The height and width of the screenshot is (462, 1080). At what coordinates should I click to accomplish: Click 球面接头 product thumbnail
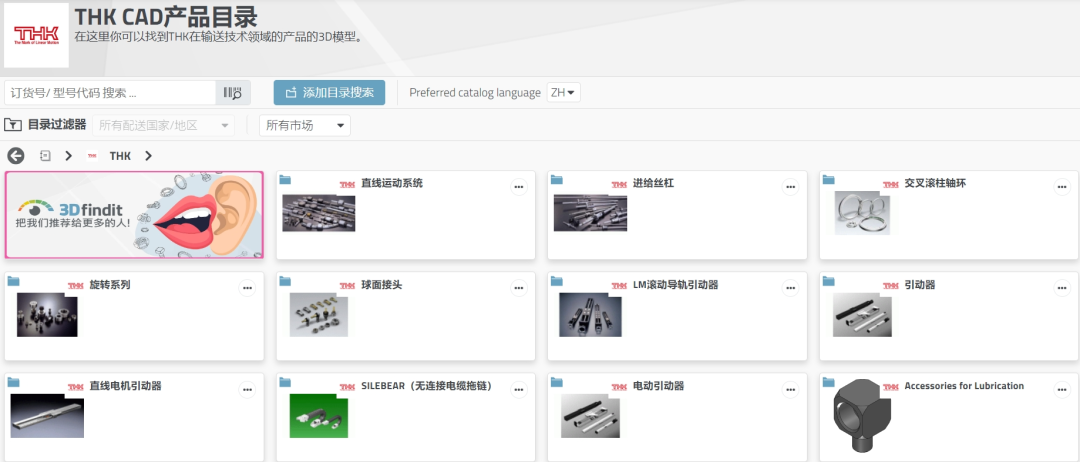319,315
